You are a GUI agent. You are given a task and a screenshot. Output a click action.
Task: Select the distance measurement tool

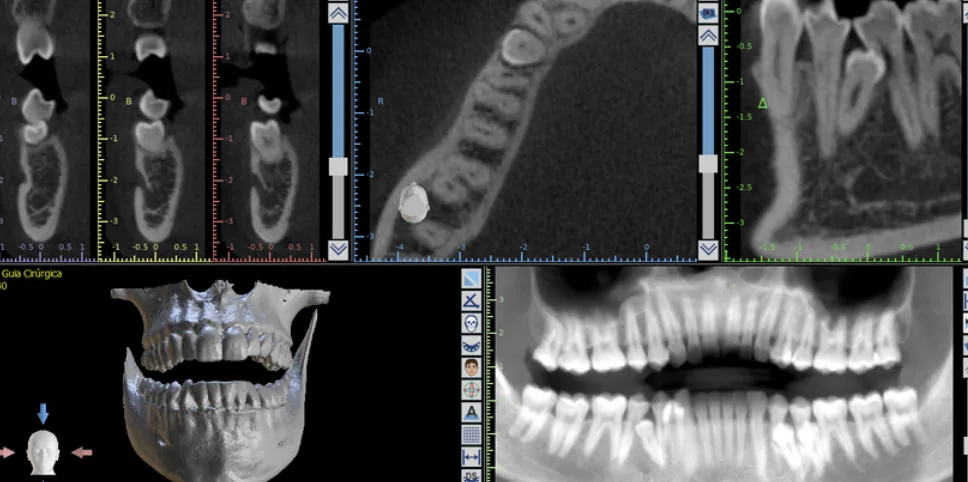pos(472,457)
